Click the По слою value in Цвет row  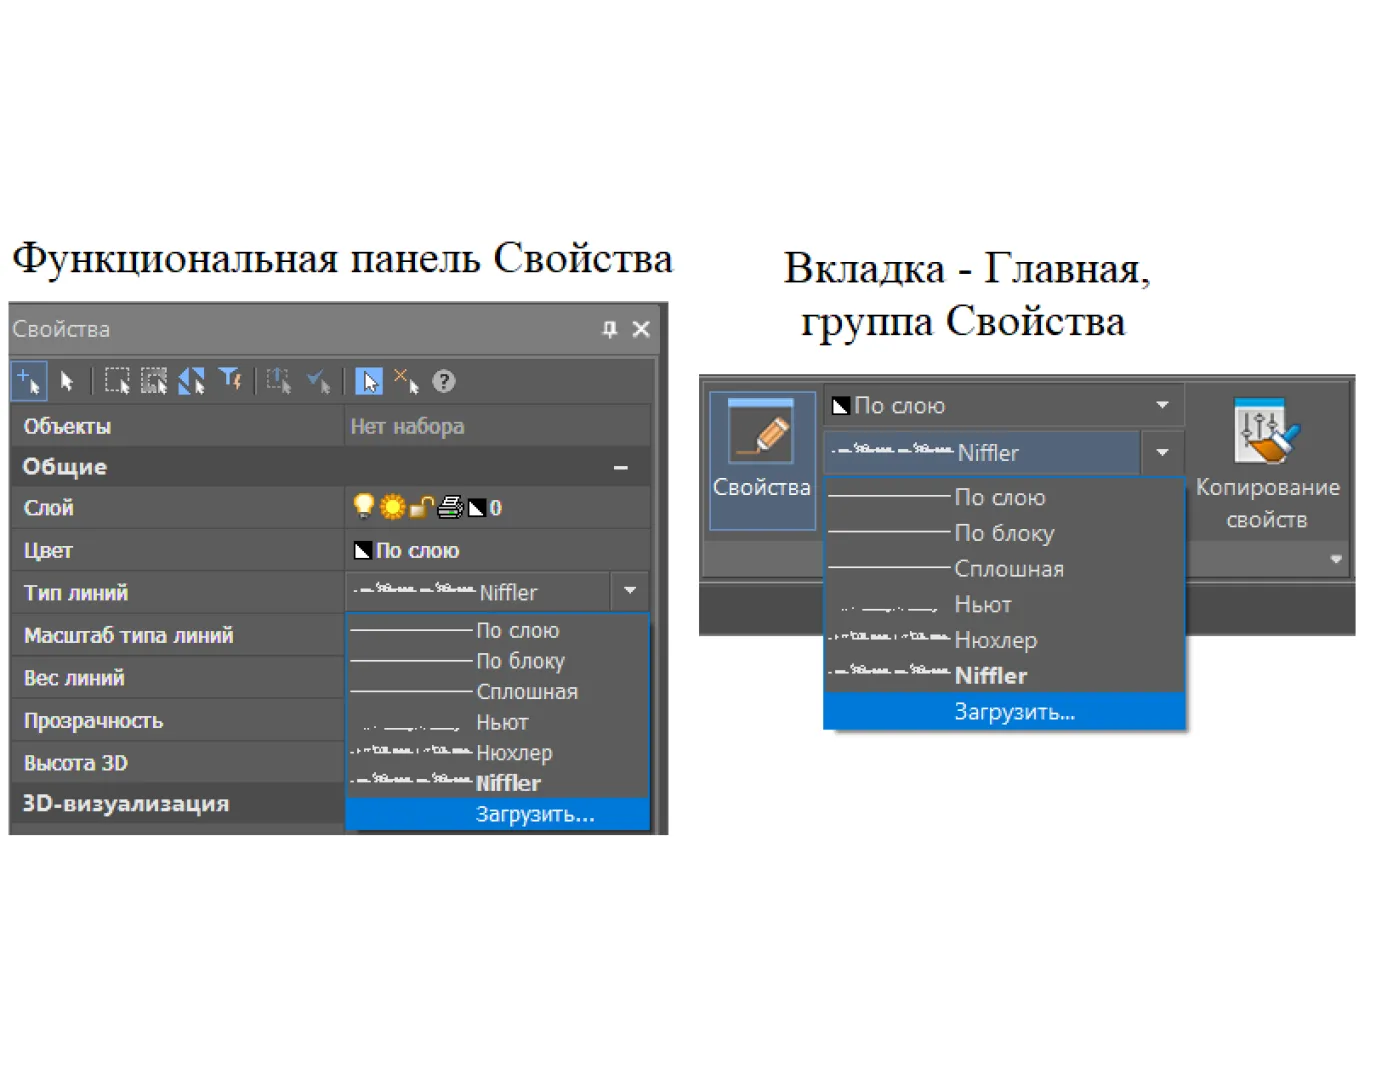coord(417,551)
